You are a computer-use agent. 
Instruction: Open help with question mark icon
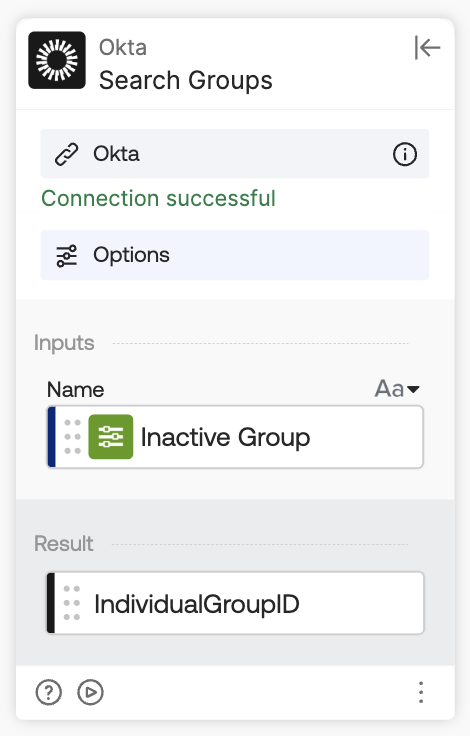click(48, 692)
